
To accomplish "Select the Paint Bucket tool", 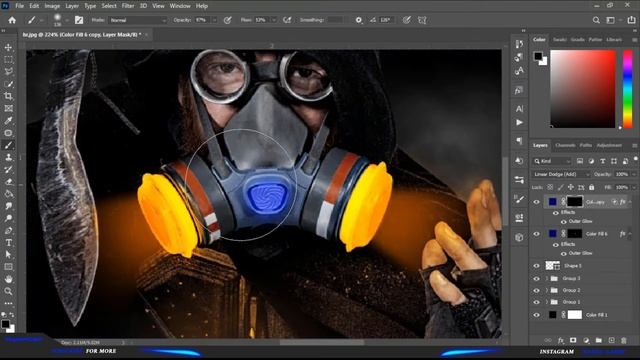I will tap(8, 194).
